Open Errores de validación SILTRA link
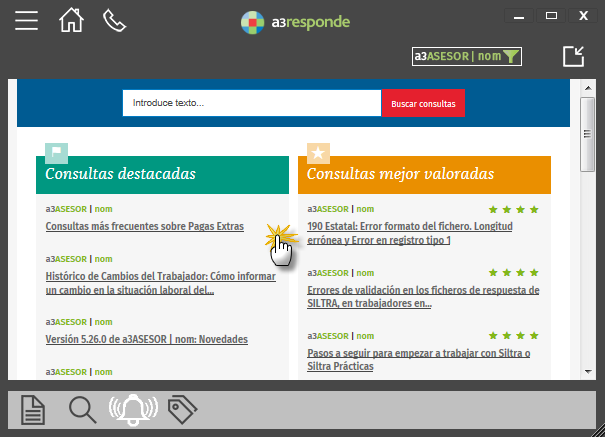 tap(423, 297)
